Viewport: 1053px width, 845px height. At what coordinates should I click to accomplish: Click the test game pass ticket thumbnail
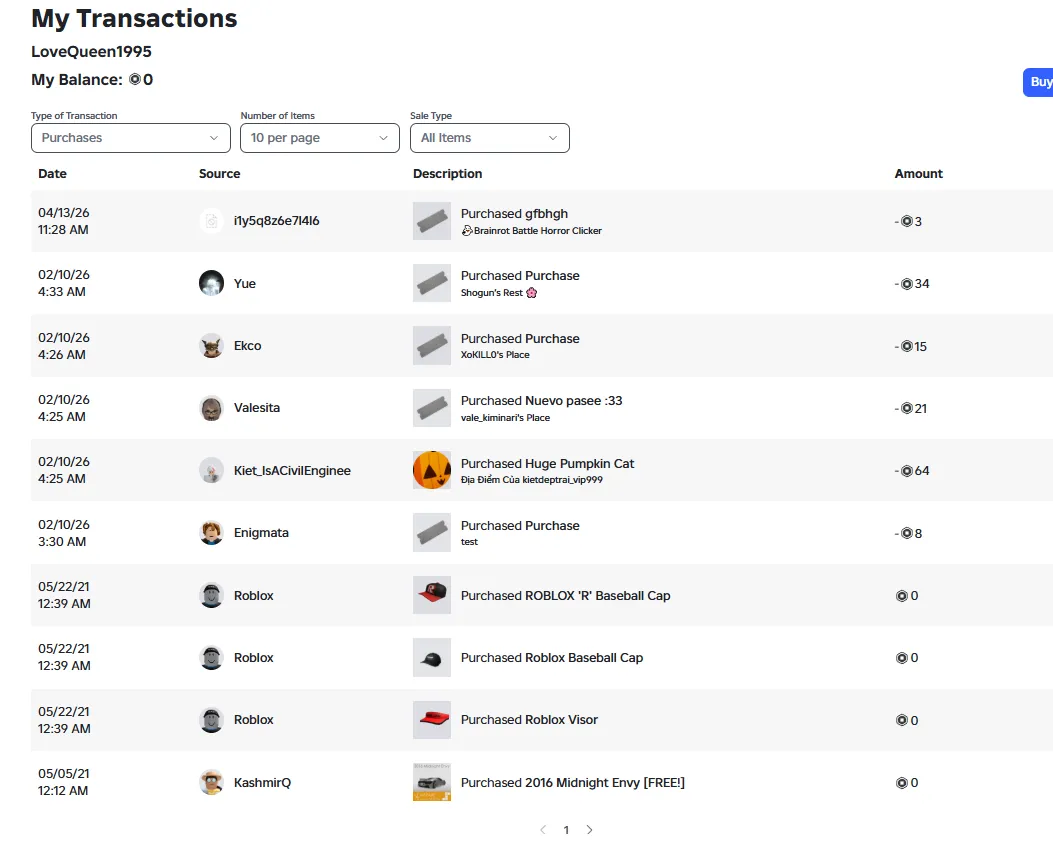pos(432,533)
